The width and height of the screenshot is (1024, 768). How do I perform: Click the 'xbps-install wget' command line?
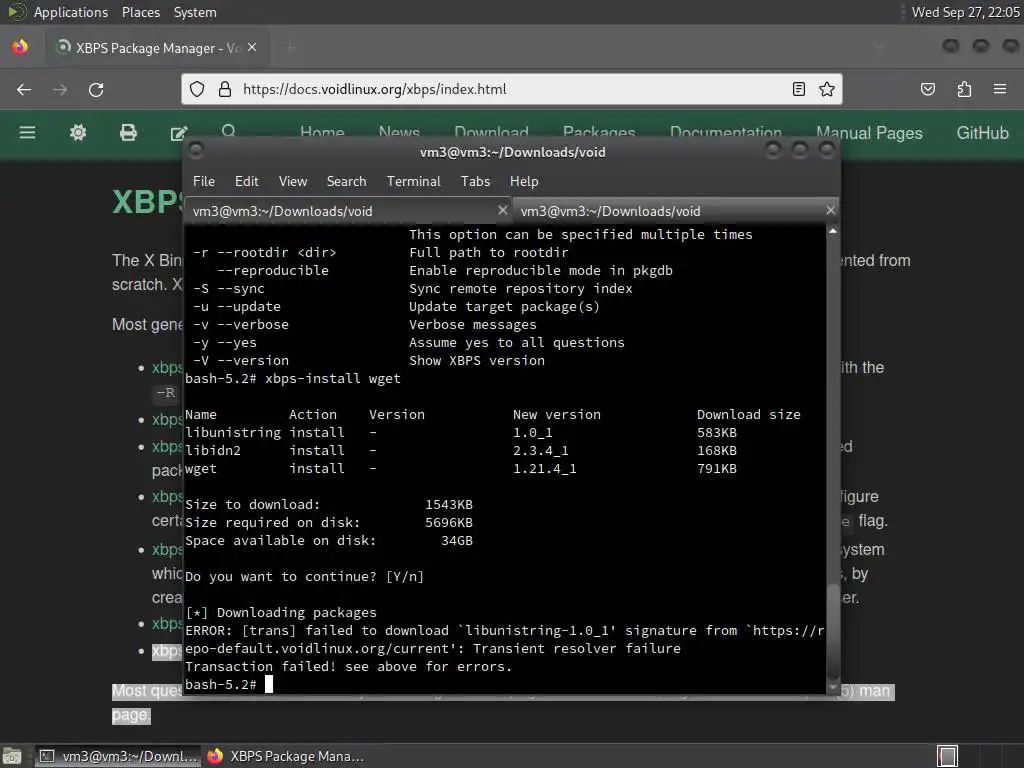(x=293, y=379)
